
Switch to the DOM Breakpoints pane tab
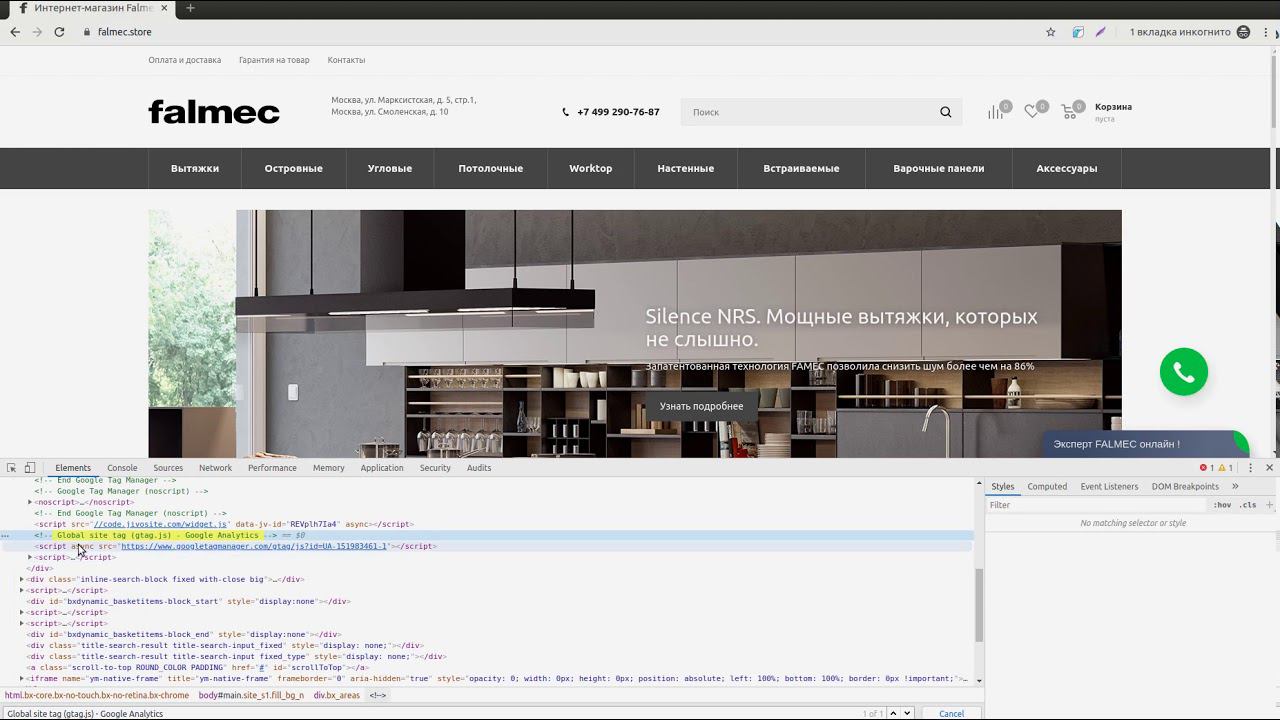[x=1185, y=487]
